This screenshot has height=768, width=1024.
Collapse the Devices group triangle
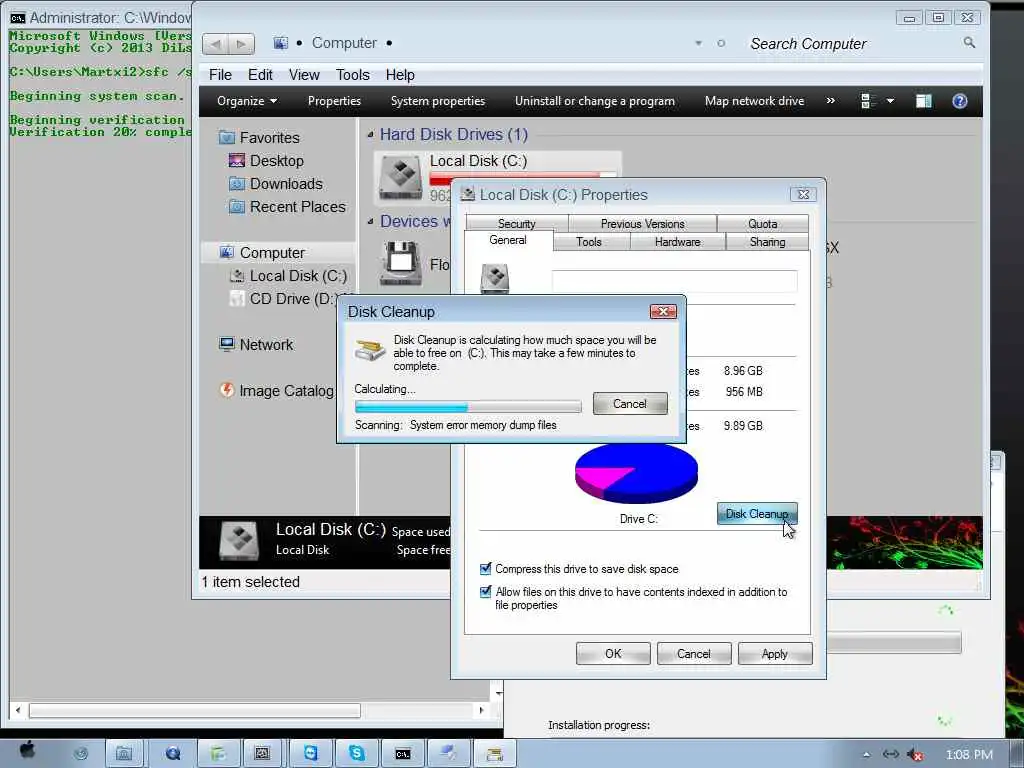coord(370,221)
